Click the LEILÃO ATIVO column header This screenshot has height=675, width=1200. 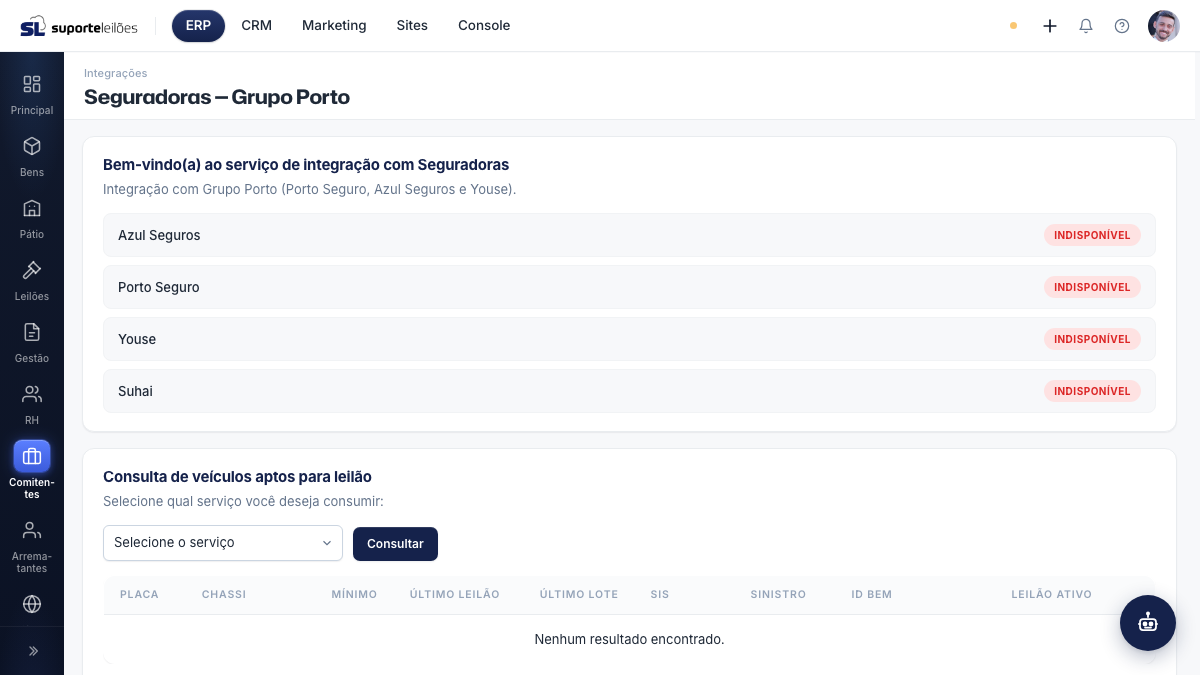pos(1051,594)
